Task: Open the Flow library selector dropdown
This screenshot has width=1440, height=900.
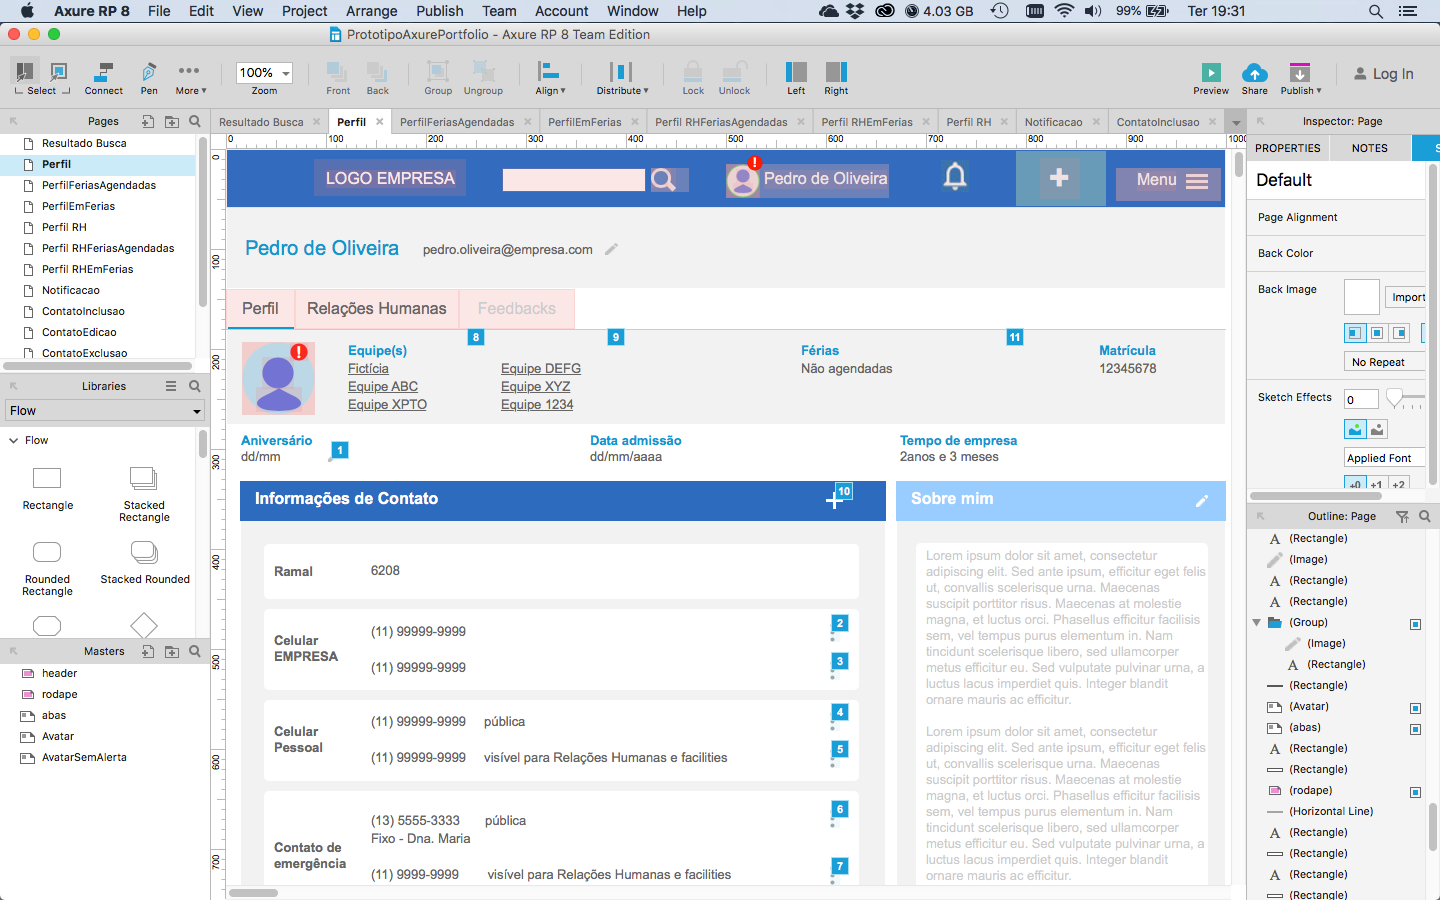Action: tap(105, 411)
